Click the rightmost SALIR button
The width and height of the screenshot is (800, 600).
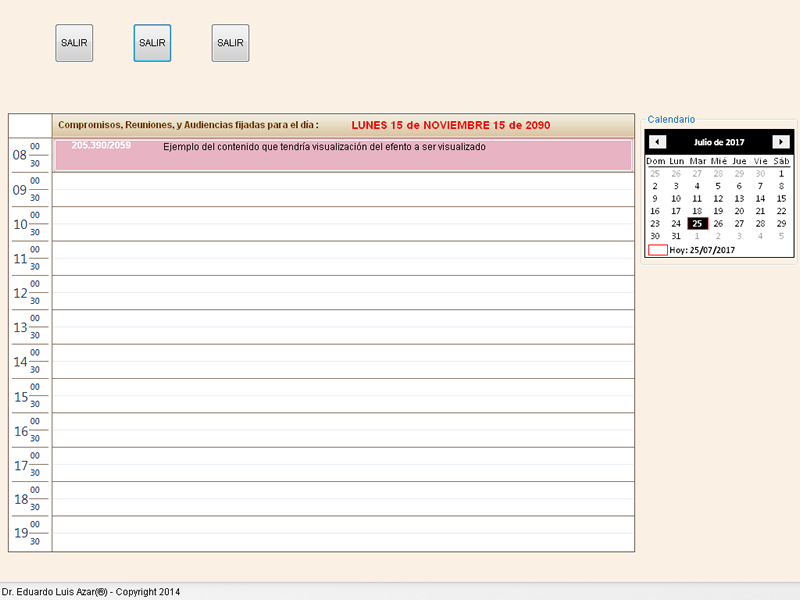pyautogui.click(x=230, y=43)
